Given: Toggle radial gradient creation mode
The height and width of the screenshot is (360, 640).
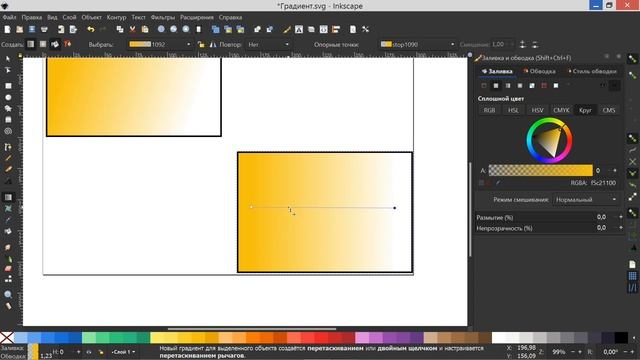Looking at the screenshot, I should pyautogui.click(x=43, y=44).
